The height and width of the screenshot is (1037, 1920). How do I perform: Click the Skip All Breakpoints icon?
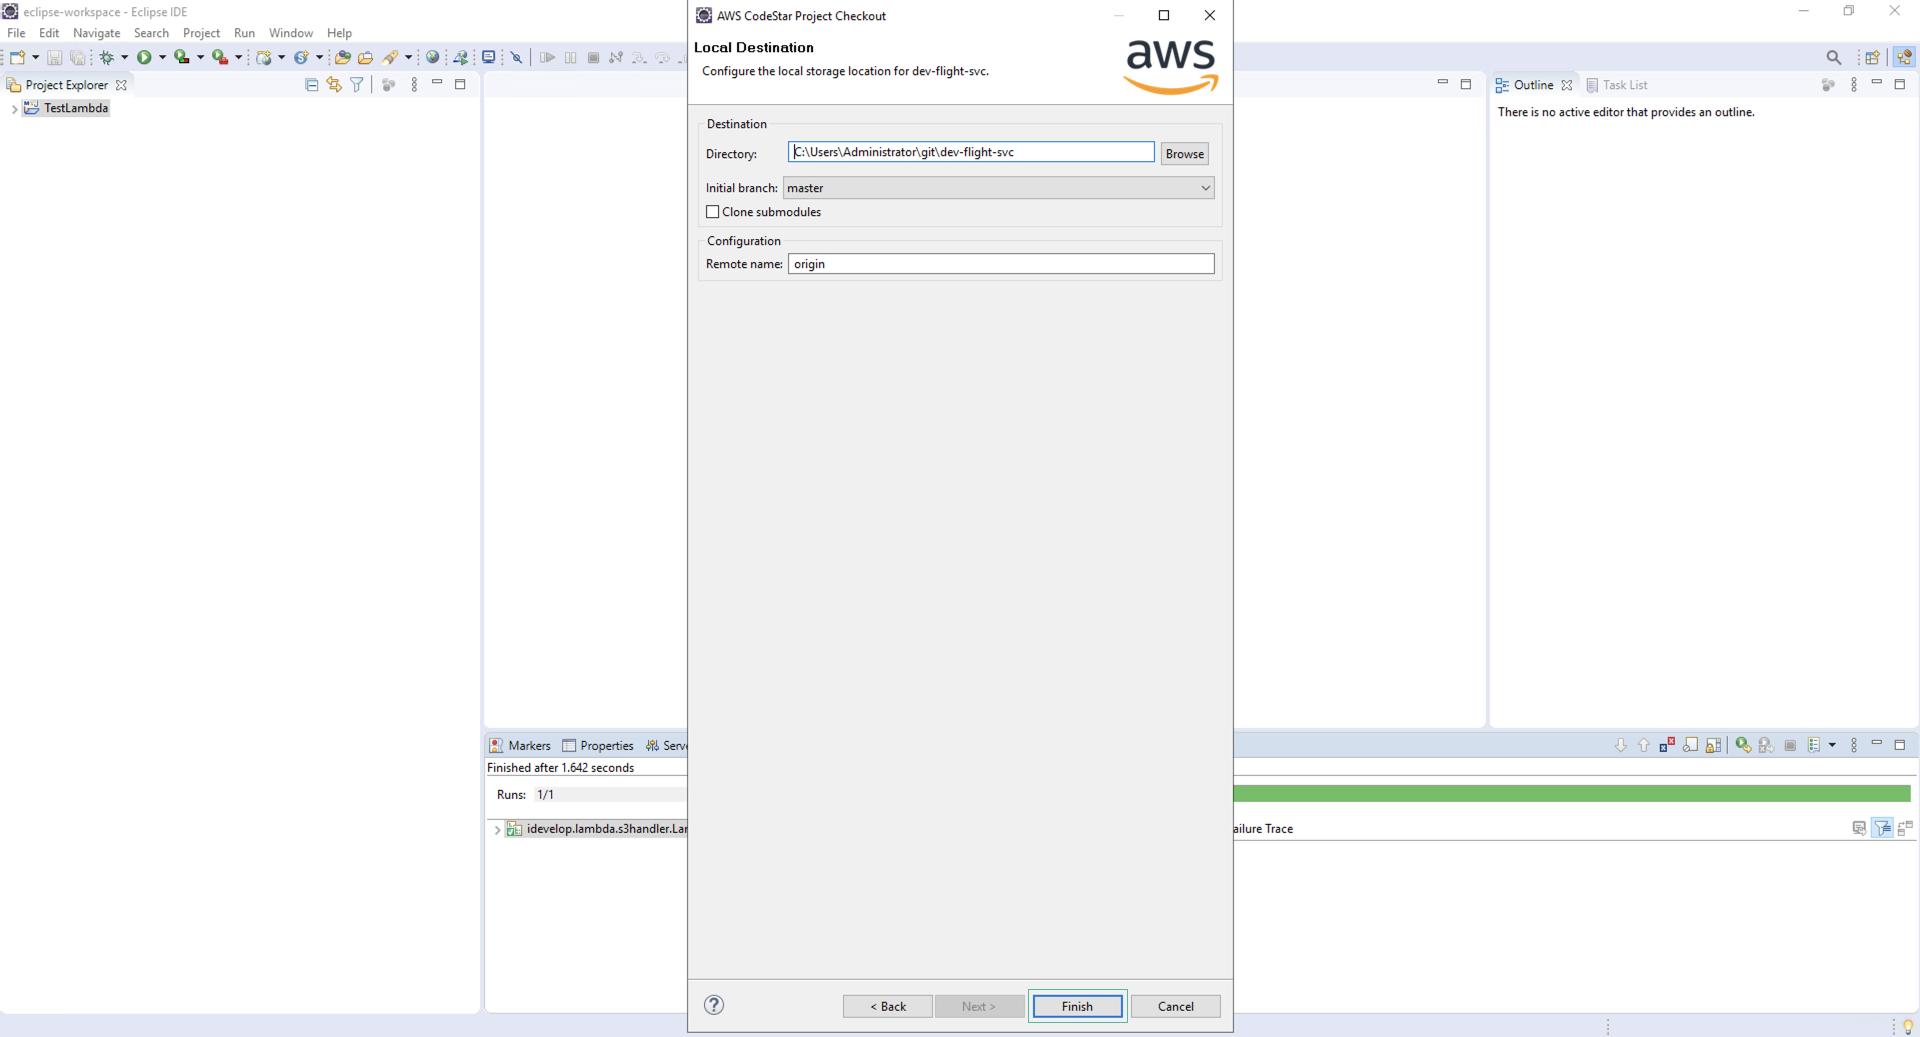tap(517, 57)
